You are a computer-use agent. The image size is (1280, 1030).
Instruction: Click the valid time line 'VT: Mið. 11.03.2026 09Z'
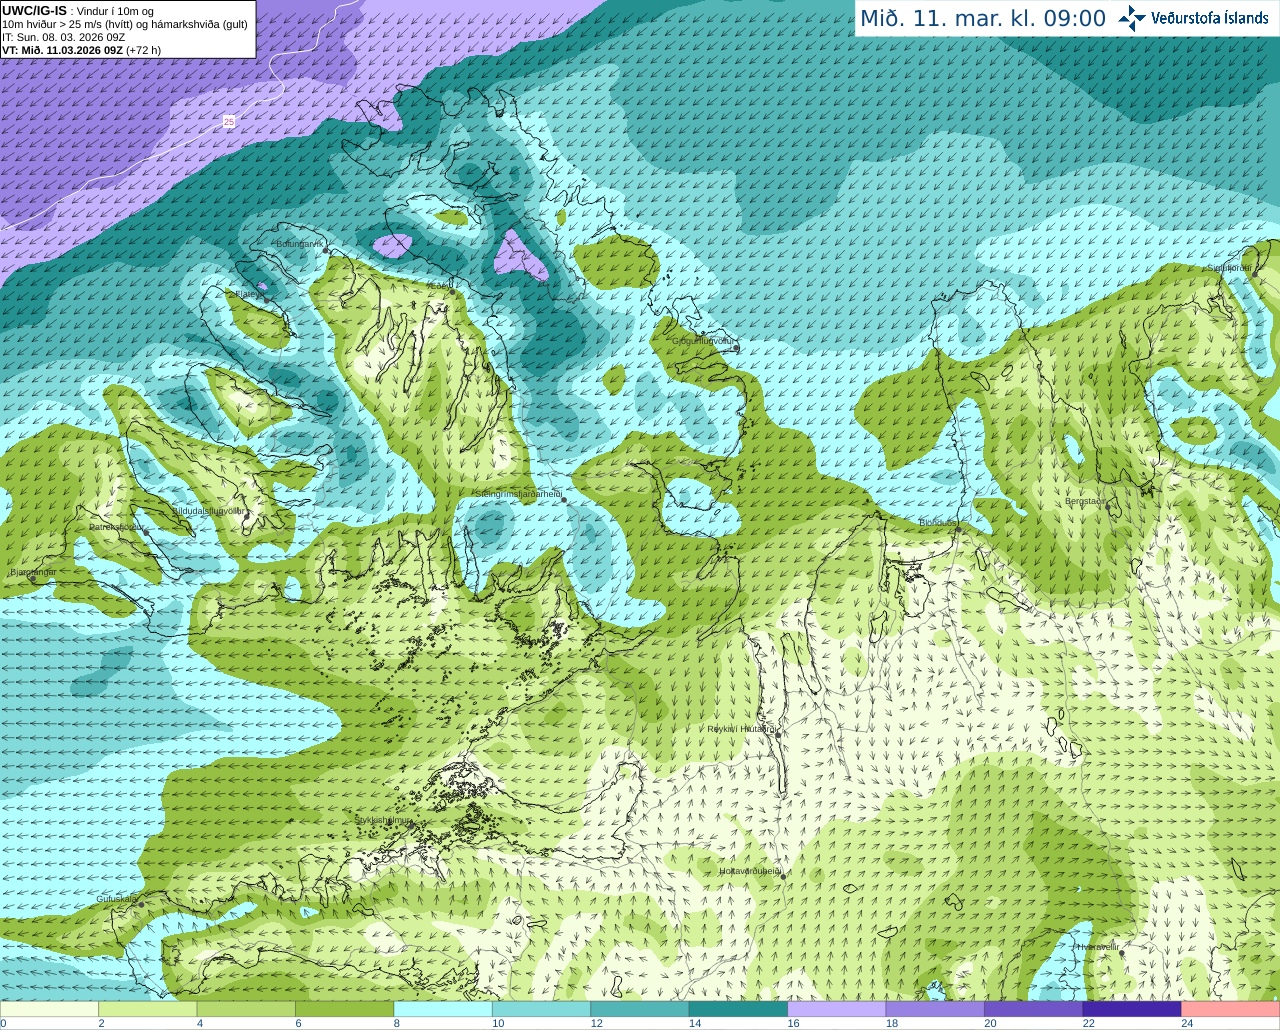click(x=62, y=50)
